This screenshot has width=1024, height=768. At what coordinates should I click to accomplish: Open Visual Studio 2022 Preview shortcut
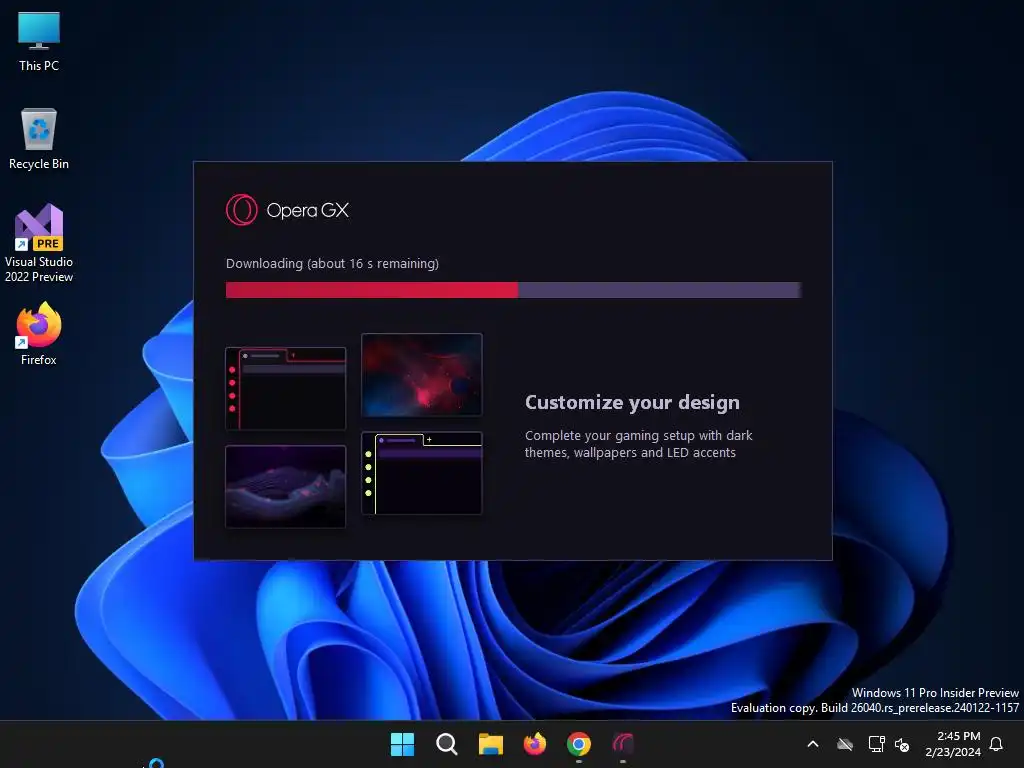[x=39, y=243]
